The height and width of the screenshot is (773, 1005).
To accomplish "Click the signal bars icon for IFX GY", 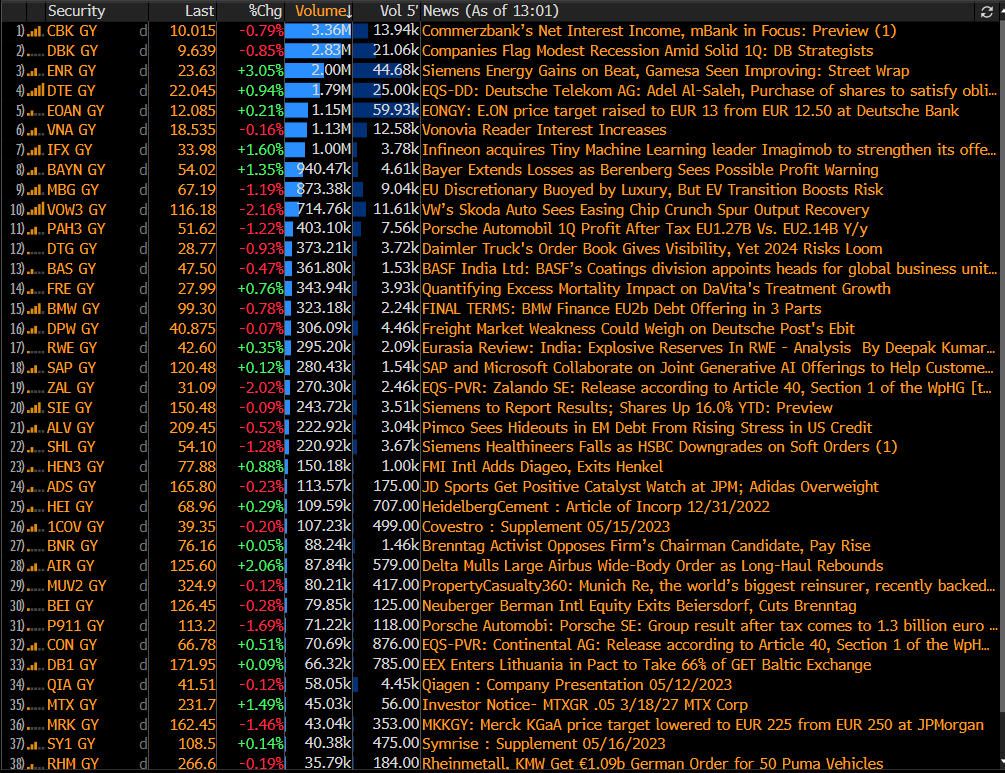I will coord(35,150).
